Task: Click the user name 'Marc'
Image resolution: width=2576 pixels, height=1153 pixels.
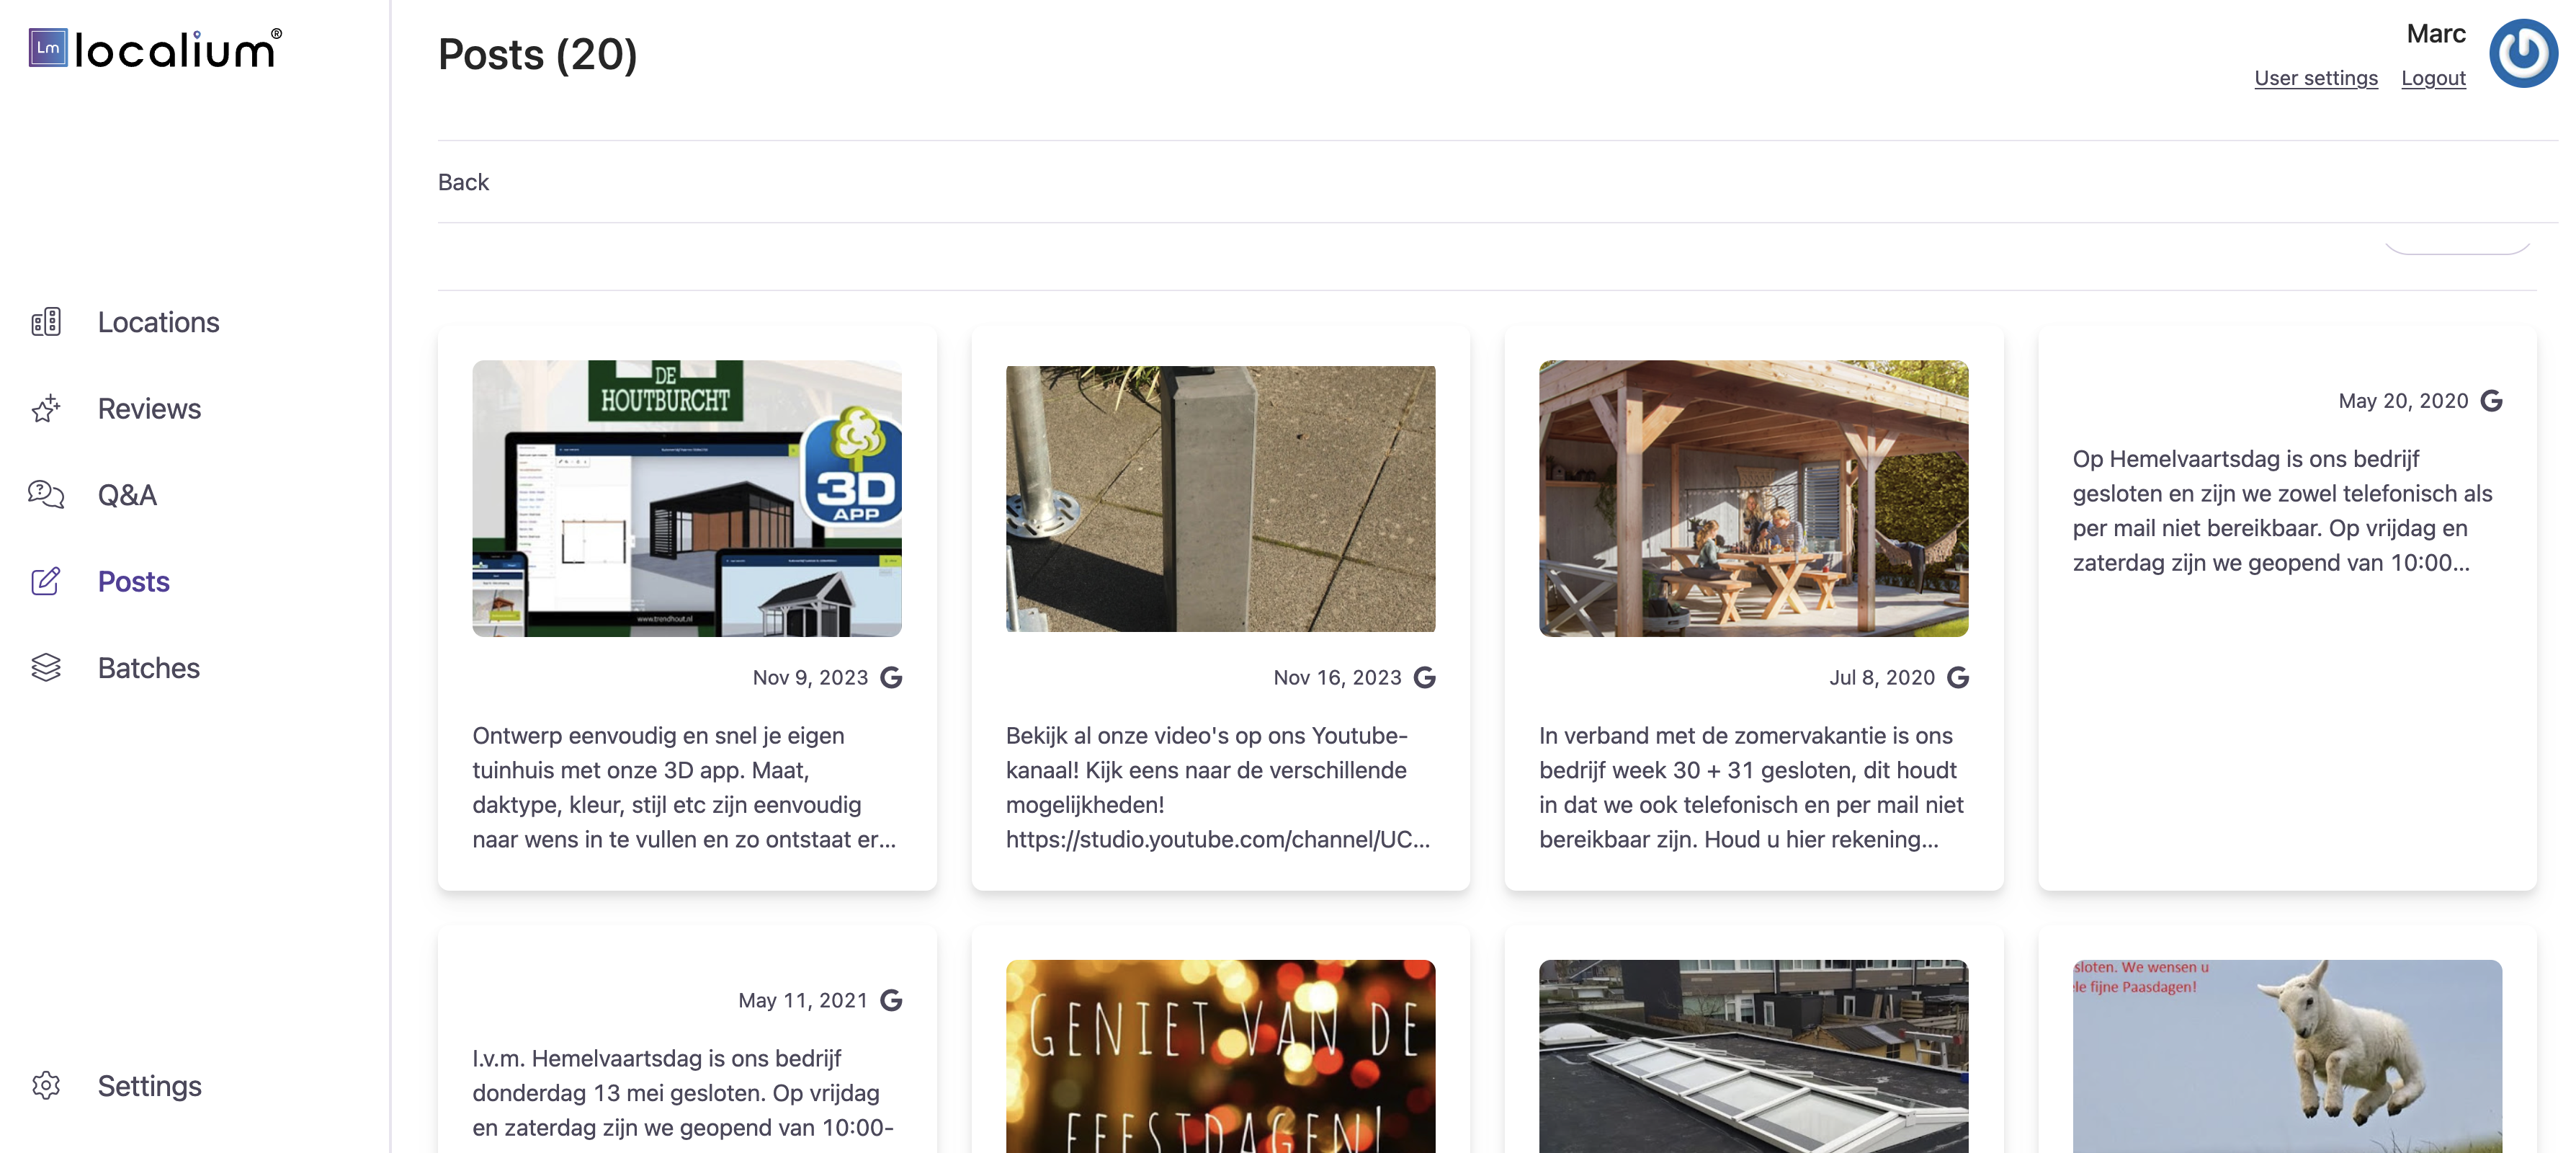Action: [x=2436, y=33]
